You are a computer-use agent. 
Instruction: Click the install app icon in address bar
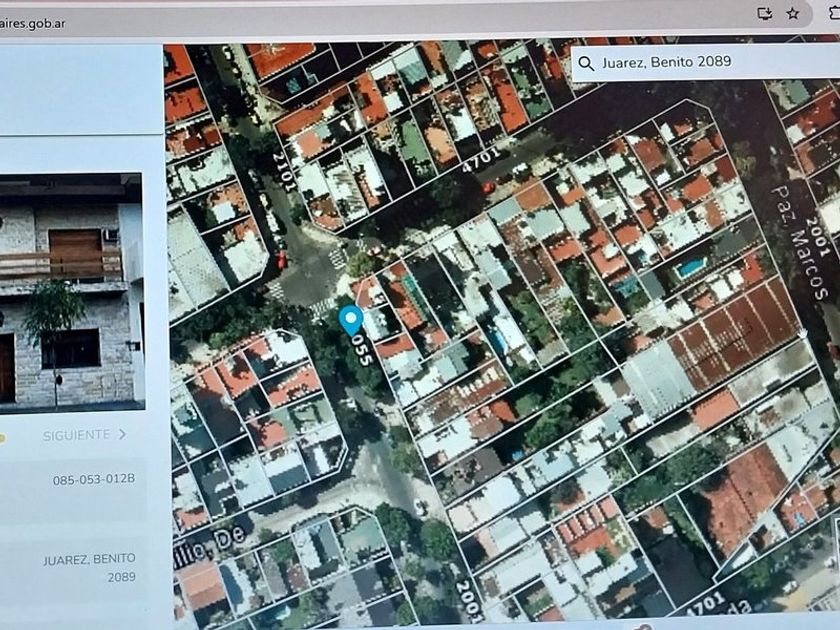pyautogui.click(x=765, y=13)
